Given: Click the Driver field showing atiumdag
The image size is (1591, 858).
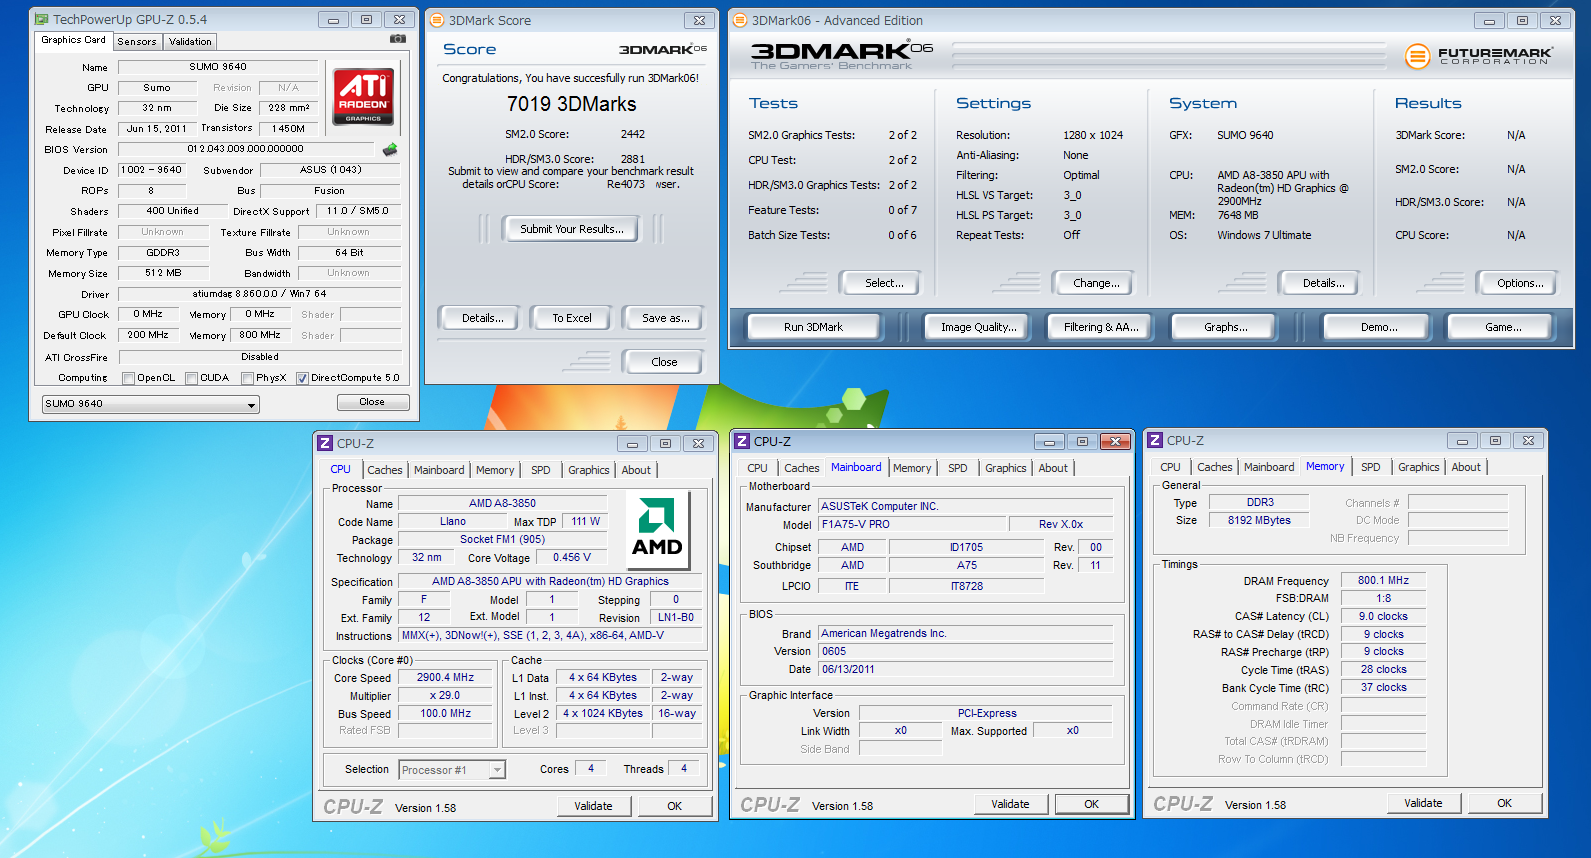Looking at the screenshot, I should [x=260, y=294].
